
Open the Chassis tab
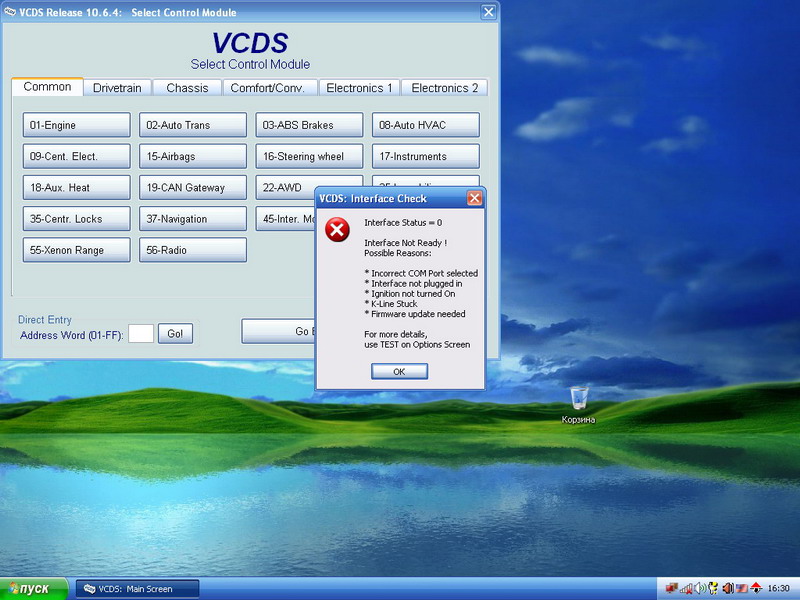coord(187,88)
